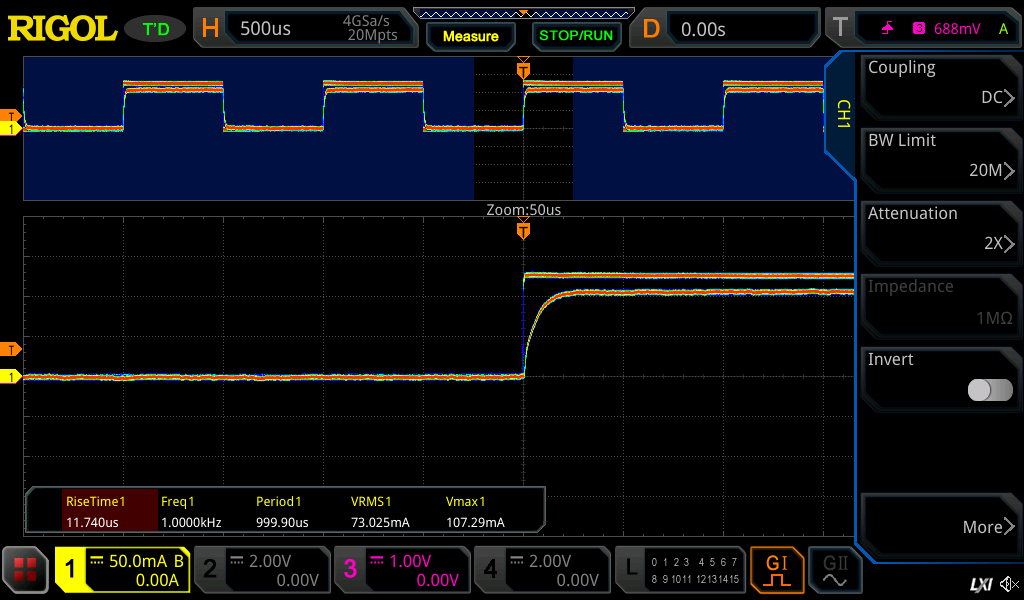Click the orange H horizontal timebase icon
Screen dimensions: 1024x600
[x=210, y=29]
